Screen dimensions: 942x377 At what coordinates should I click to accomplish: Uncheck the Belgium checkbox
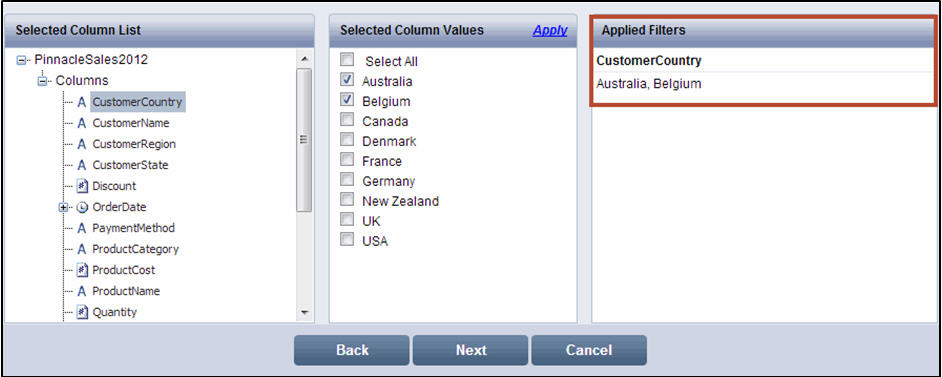(347, 100)
